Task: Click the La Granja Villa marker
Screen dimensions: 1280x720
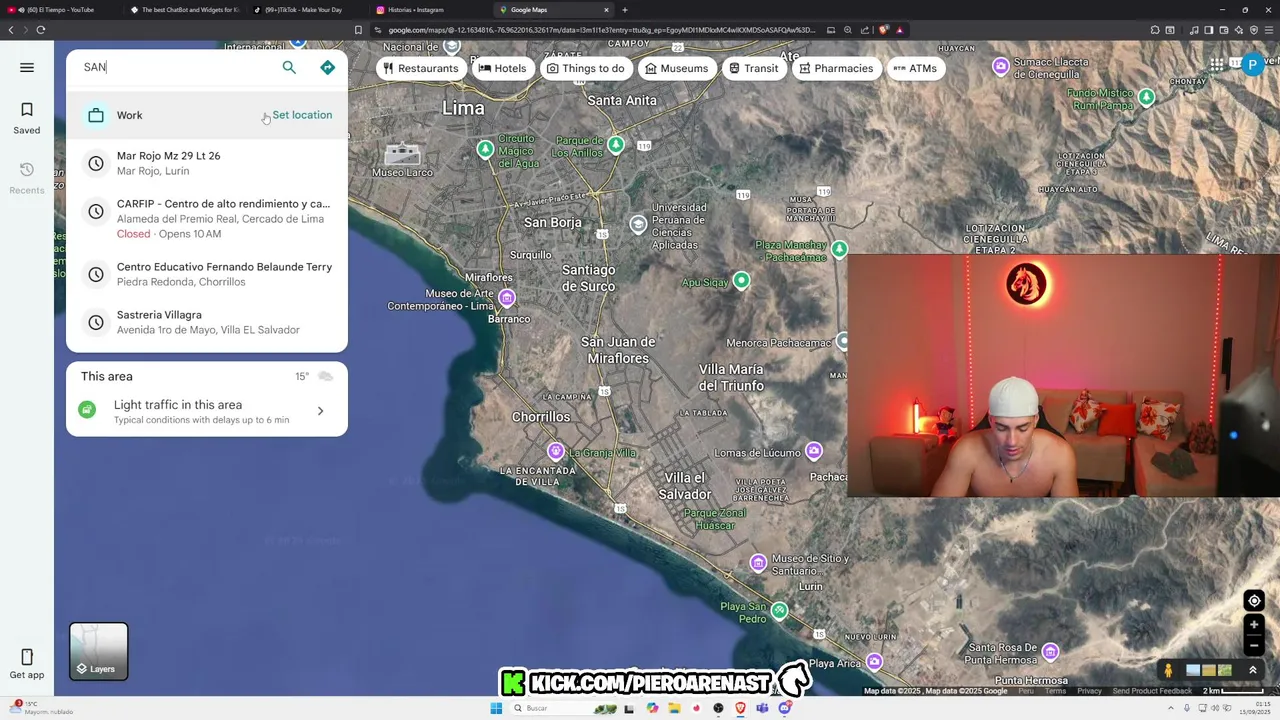Action: (x=556, y=451)
